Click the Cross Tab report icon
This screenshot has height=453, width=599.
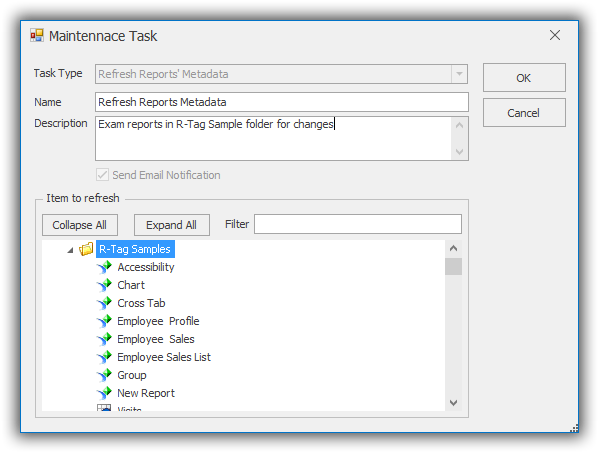click(x=104, y=303)
